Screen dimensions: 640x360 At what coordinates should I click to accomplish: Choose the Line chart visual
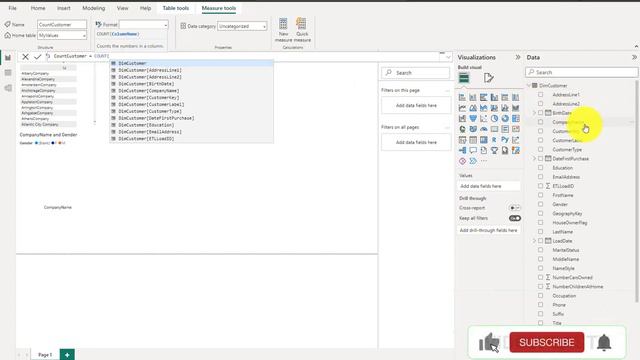tap(462, 108)
